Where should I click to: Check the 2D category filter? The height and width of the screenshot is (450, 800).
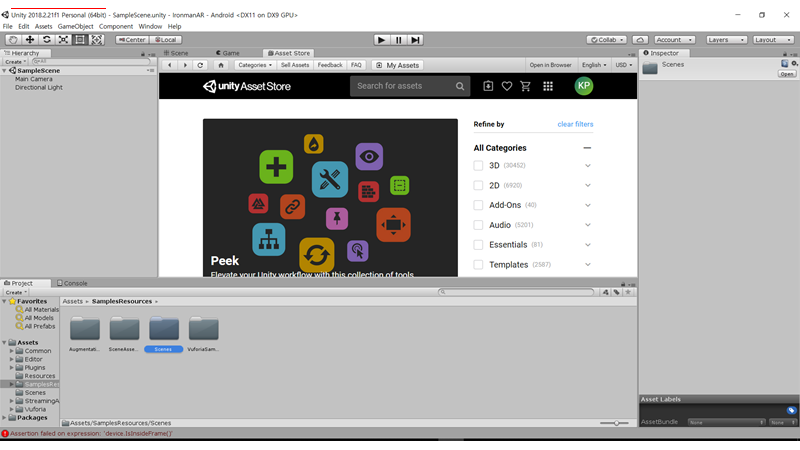[478, 185]
